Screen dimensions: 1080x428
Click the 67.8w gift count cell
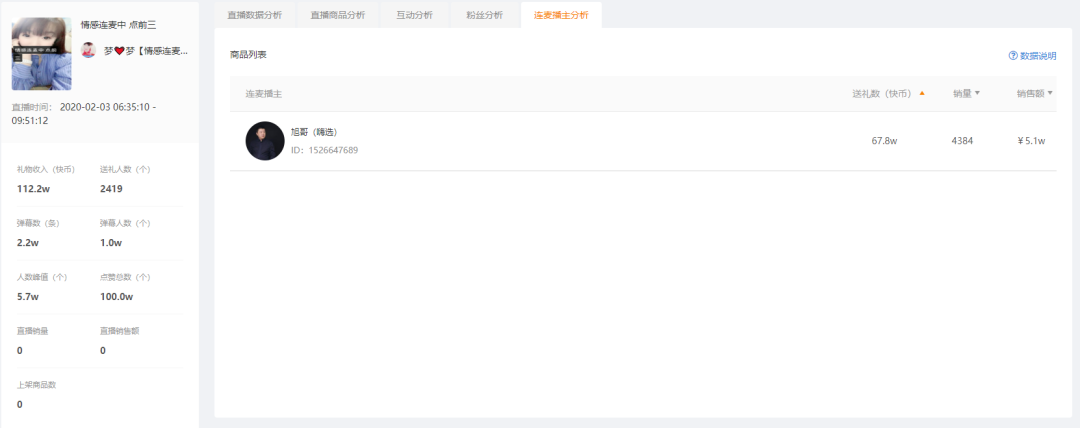point(884,141)
